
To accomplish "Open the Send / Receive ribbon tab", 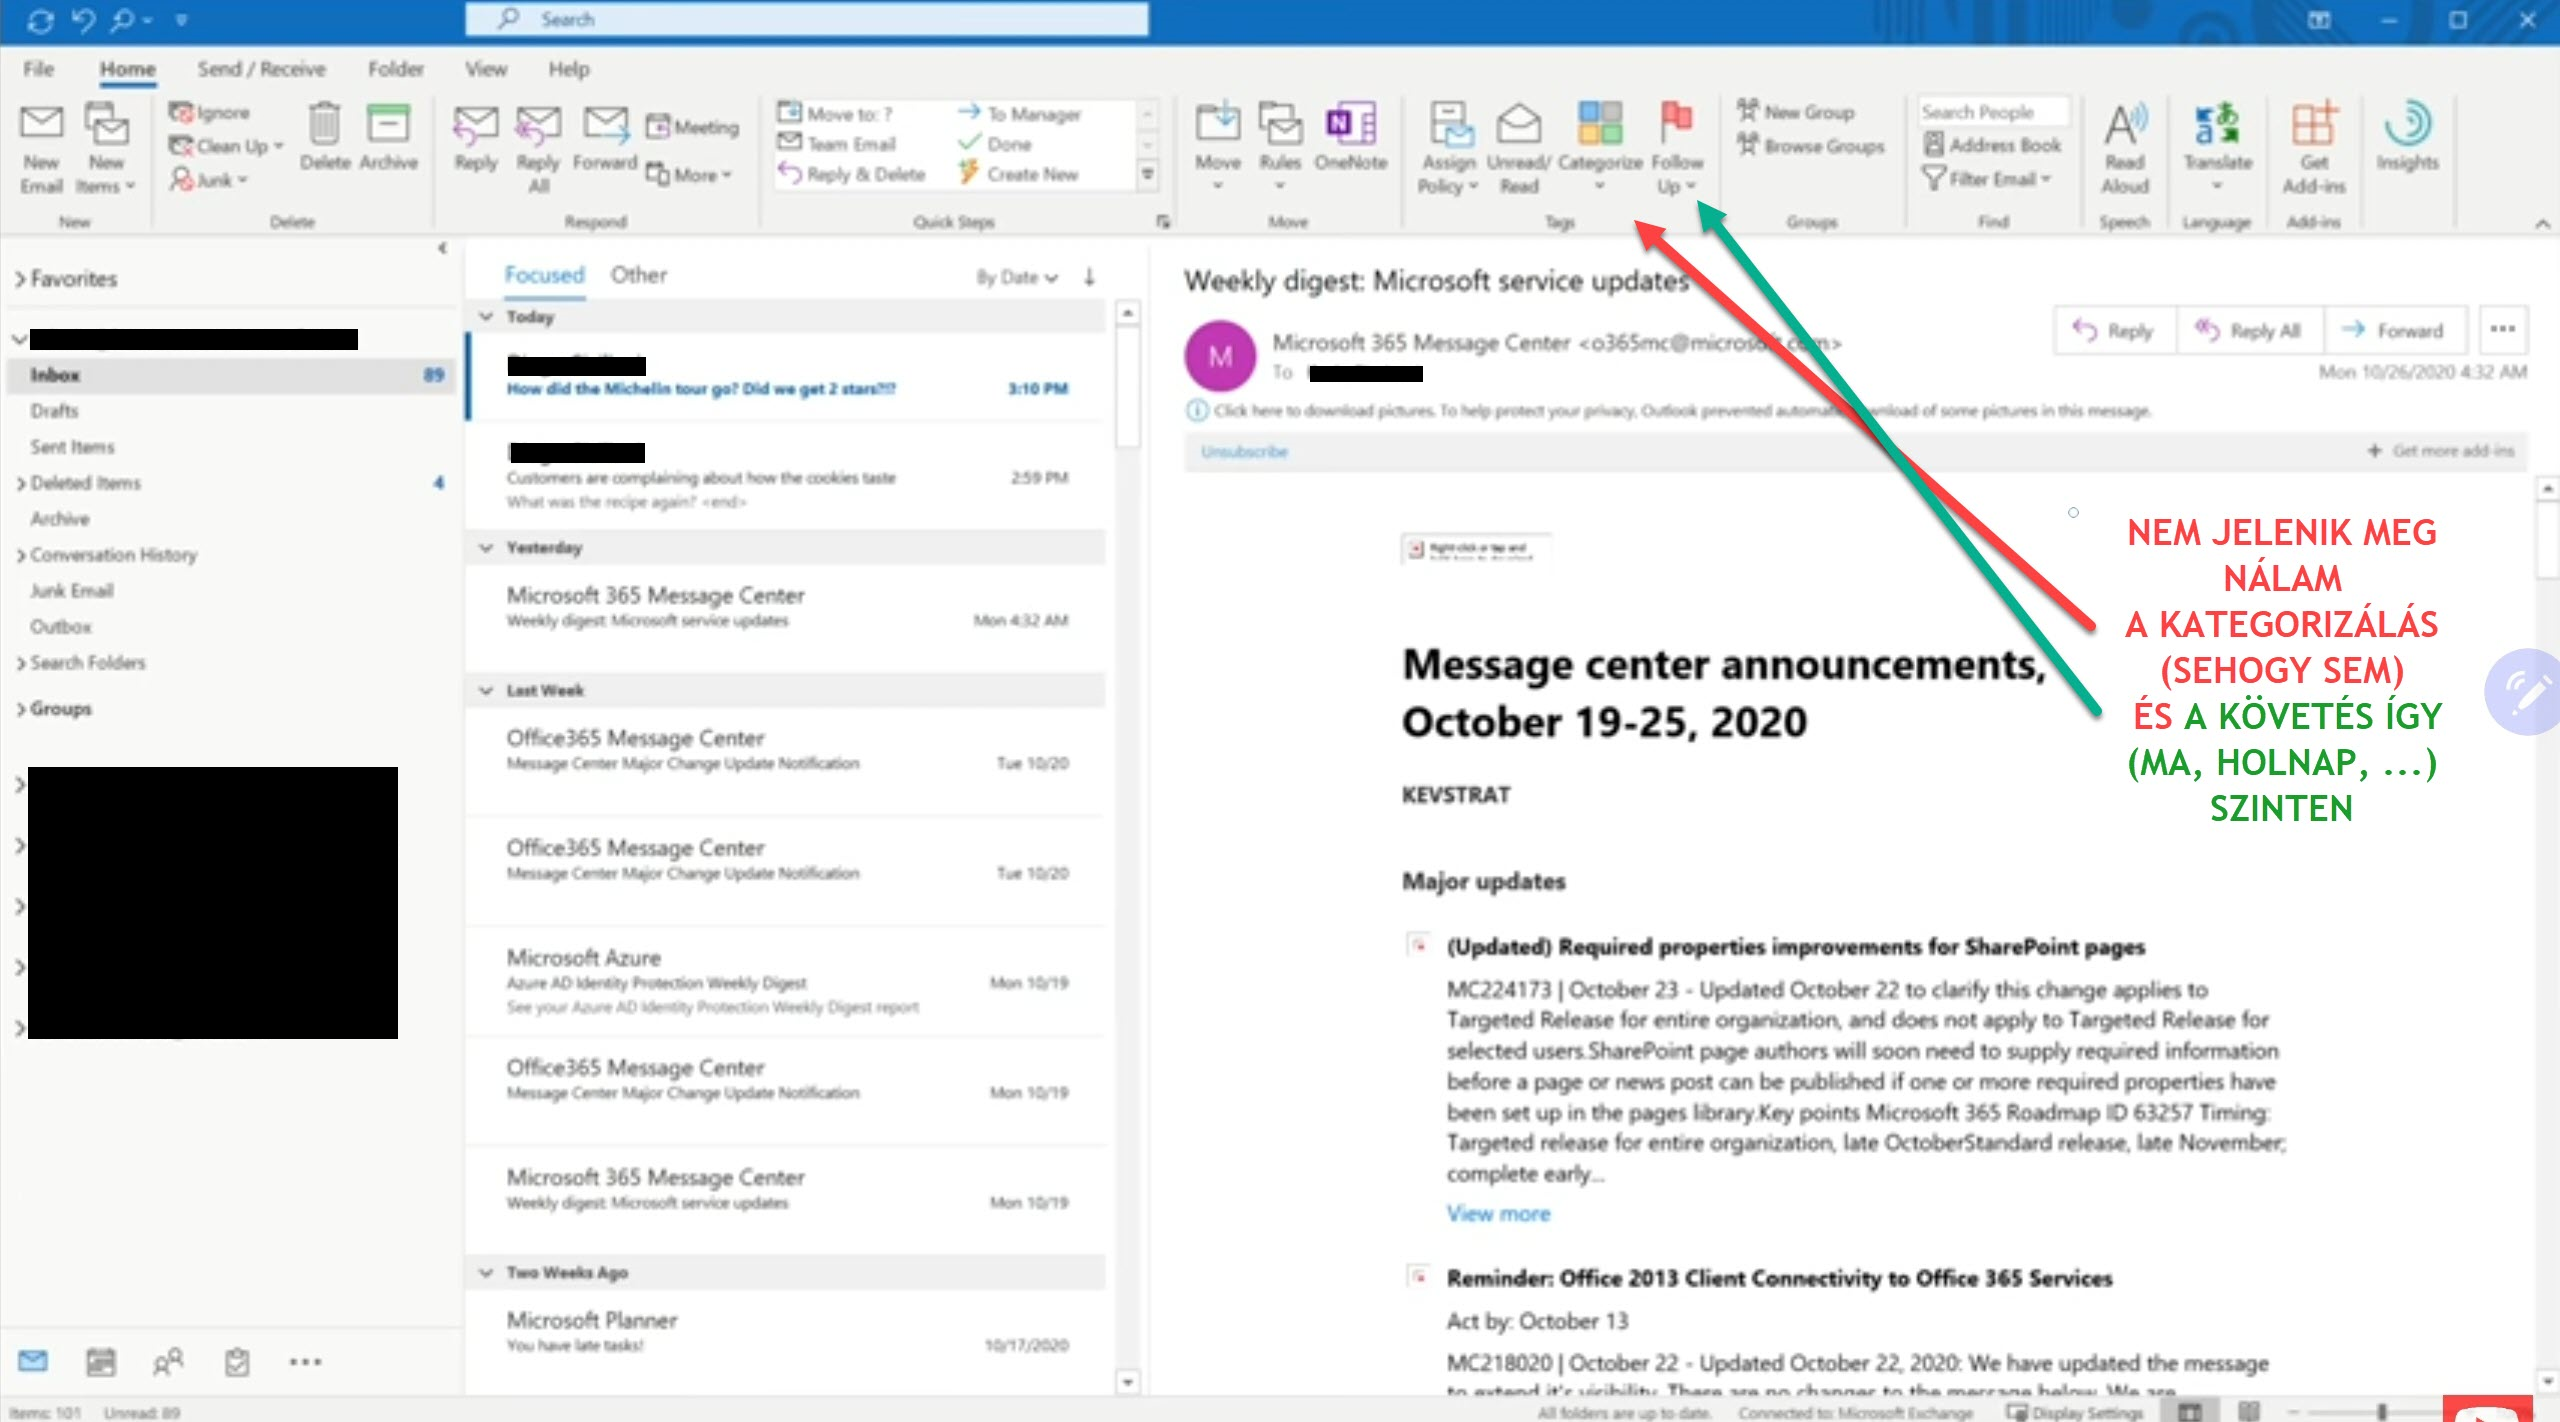I will 261,69.
